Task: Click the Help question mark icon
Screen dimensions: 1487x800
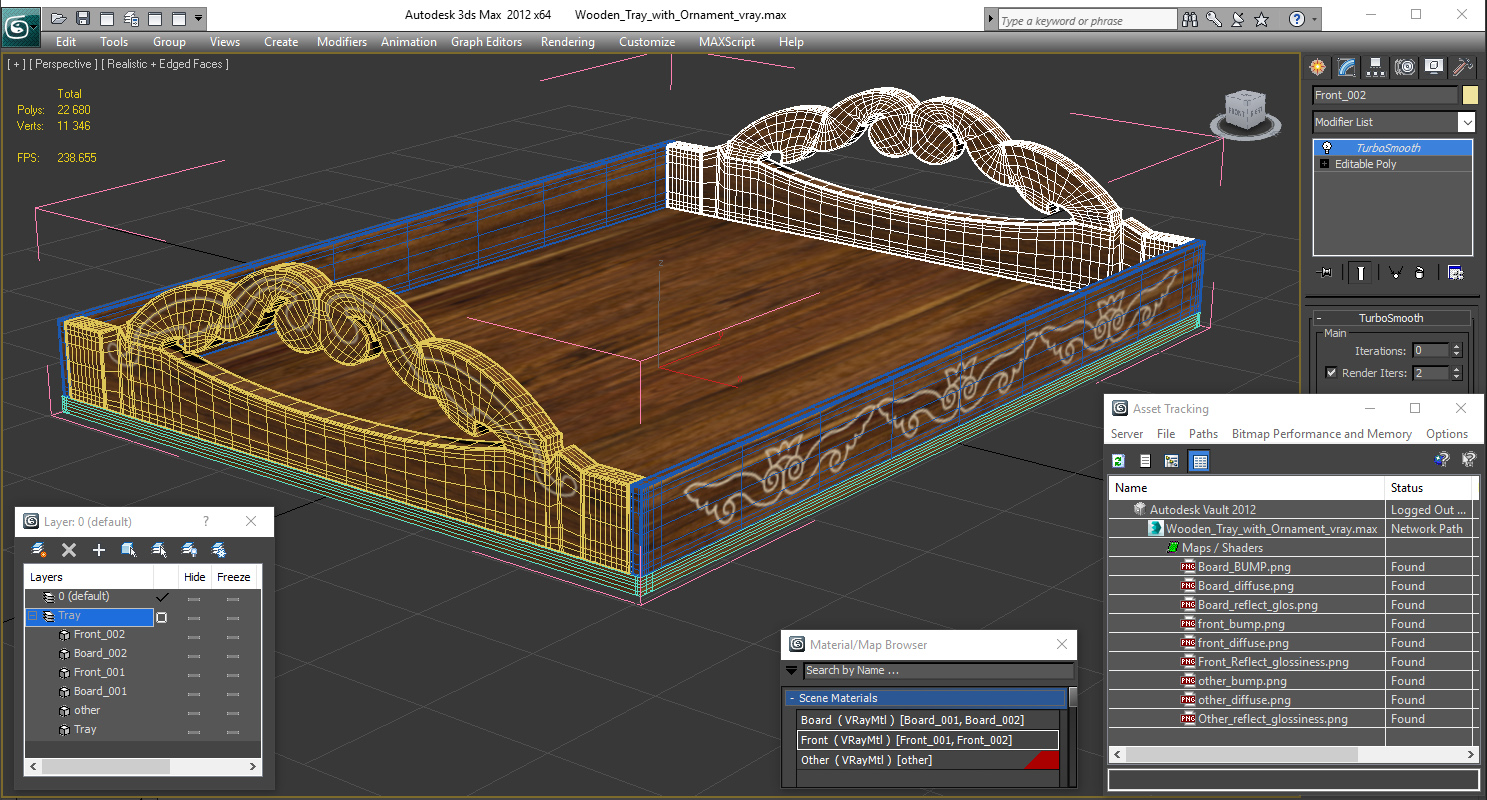Action: coord(1297,19)
